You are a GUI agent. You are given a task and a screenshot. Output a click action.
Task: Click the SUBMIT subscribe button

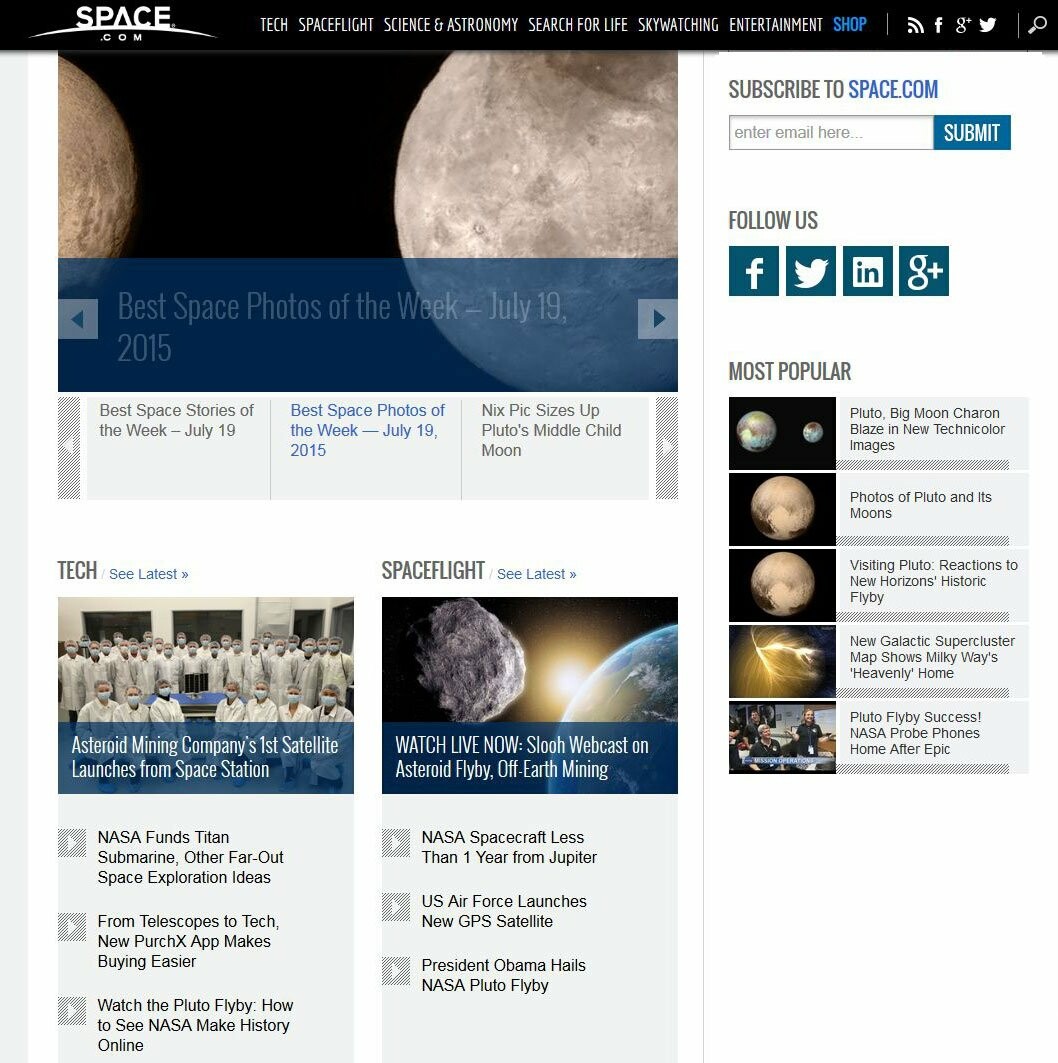(972, 132)
